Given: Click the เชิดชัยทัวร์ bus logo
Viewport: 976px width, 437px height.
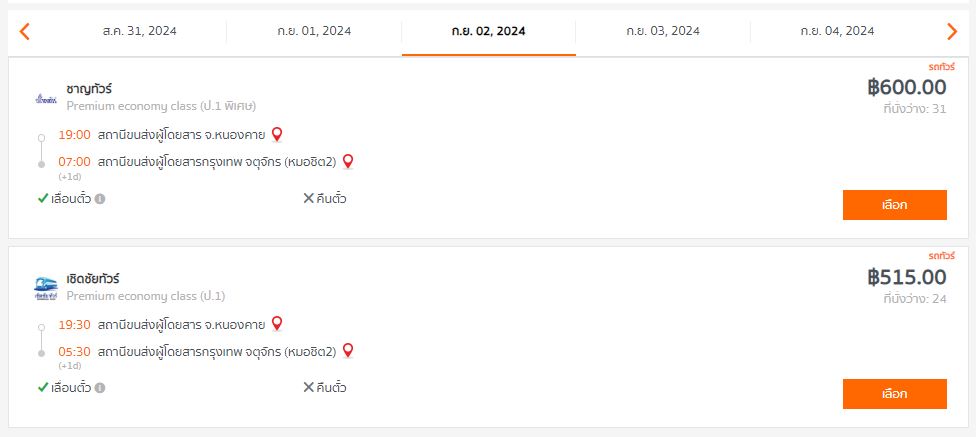Looking at the screenshot, I should 46,288.
